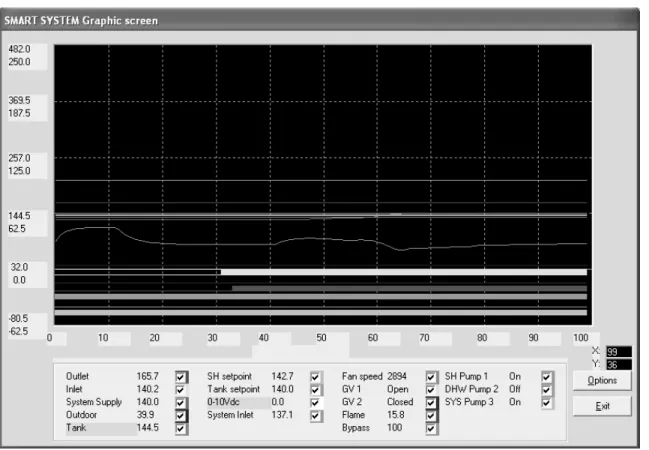Click the Outlet label
Image resolution: width=649 pixels, height=450 pixels.
pos(77,376)
